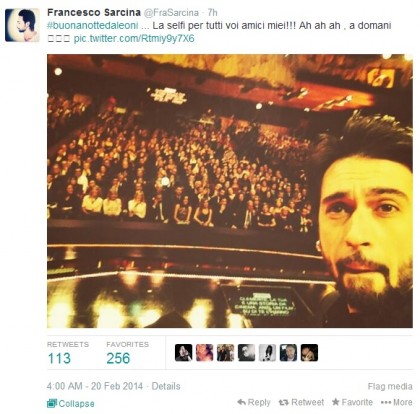View the 113 retweets count
This screenshot has height=414, width=420.
pos(59,358)
